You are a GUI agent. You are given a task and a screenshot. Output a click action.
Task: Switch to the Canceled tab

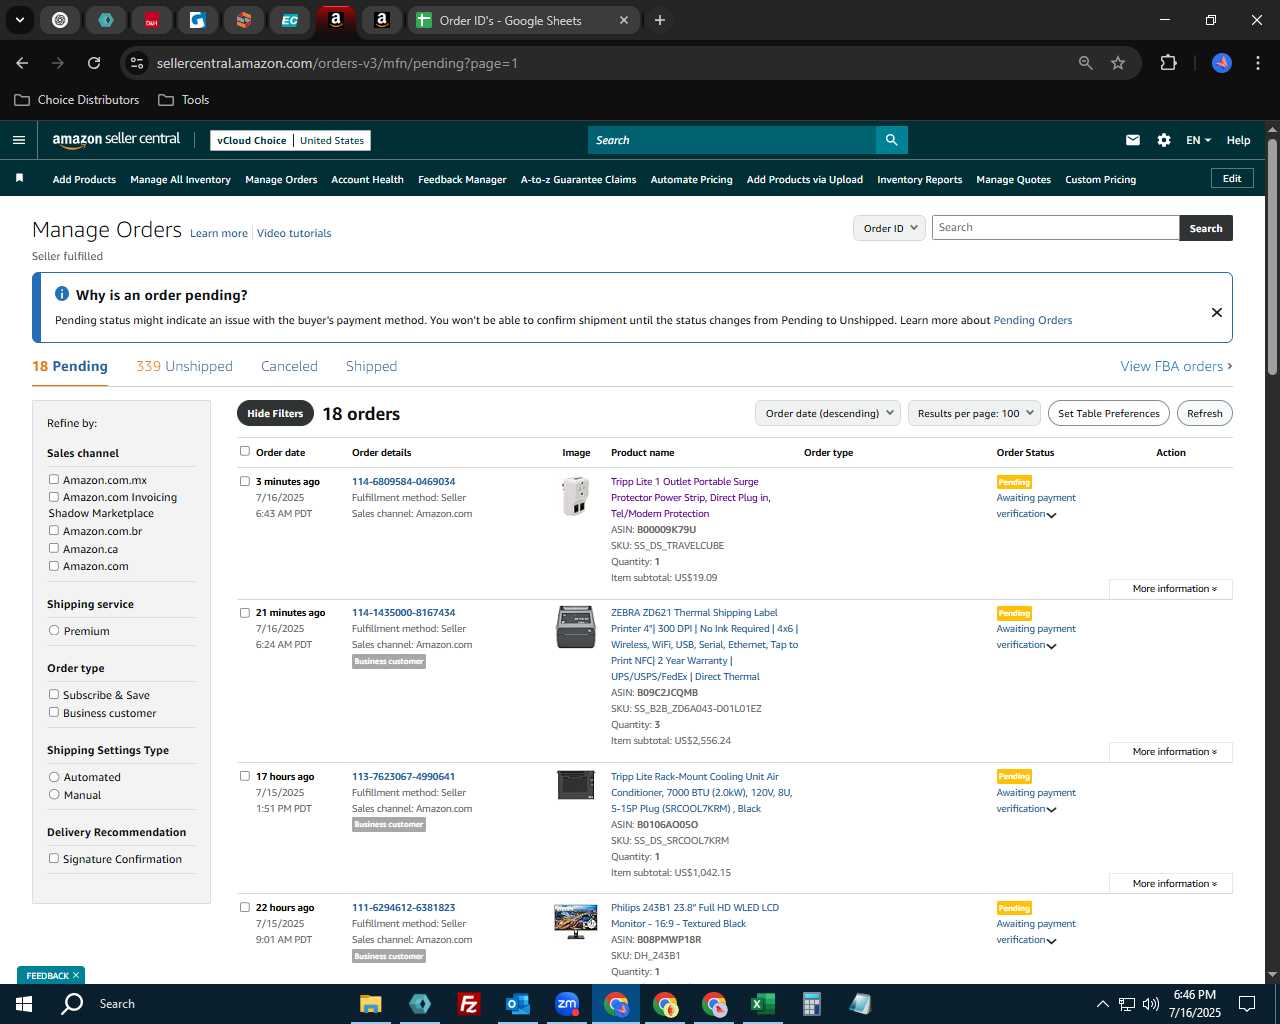coord(289,366)
